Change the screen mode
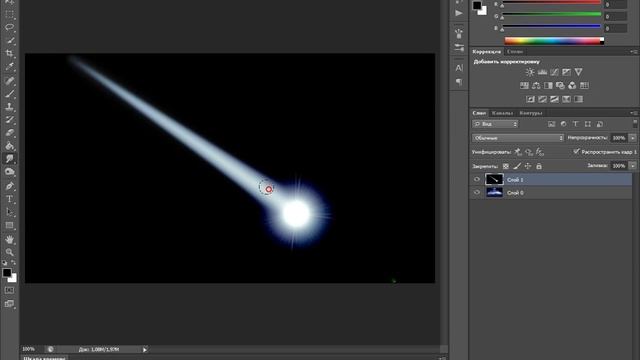Screen dimensions: 640x360 9,304
